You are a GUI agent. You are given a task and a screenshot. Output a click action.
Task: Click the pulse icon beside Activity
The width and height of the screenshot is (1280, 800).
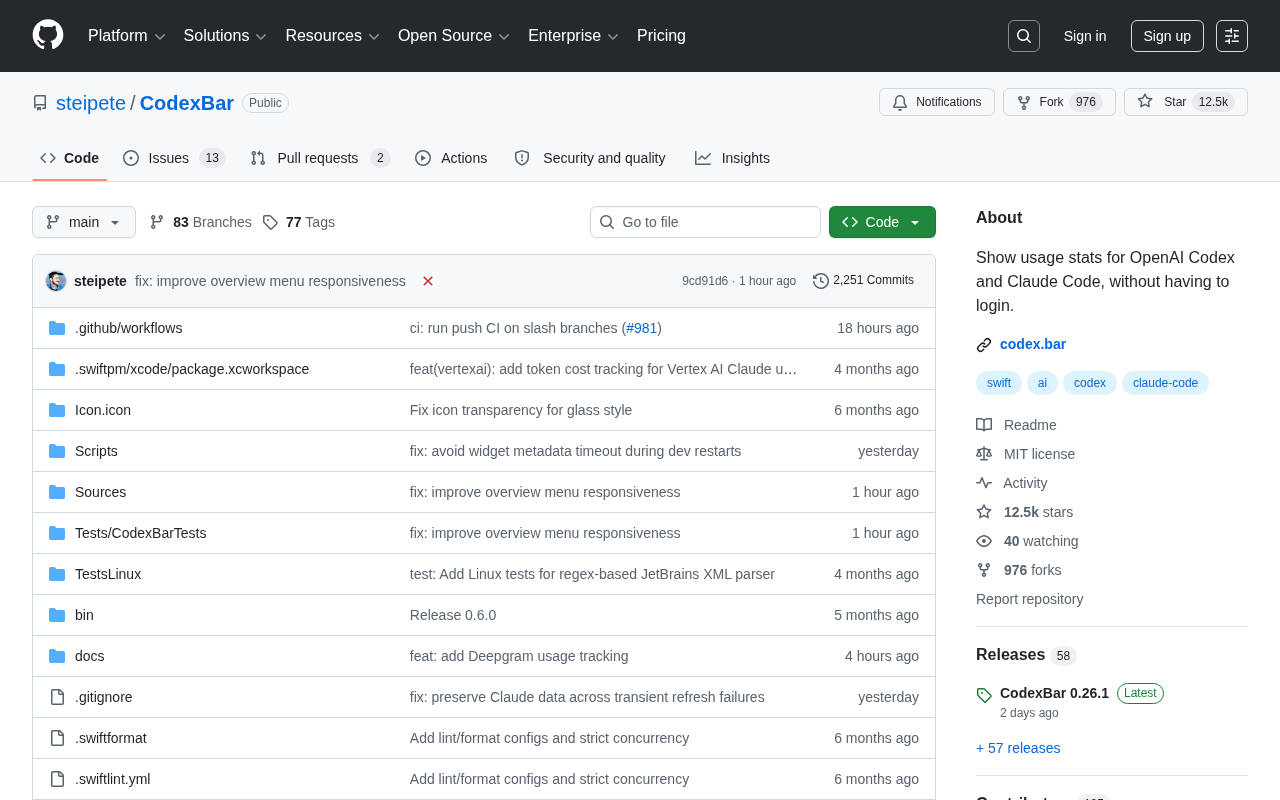pyautogui.click(x=984, y=483)
